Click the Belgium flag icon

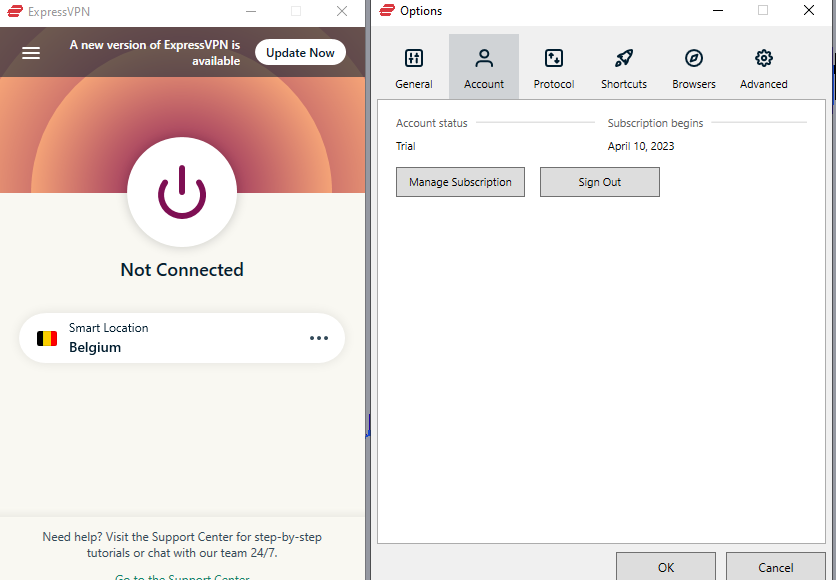(47, 338)
